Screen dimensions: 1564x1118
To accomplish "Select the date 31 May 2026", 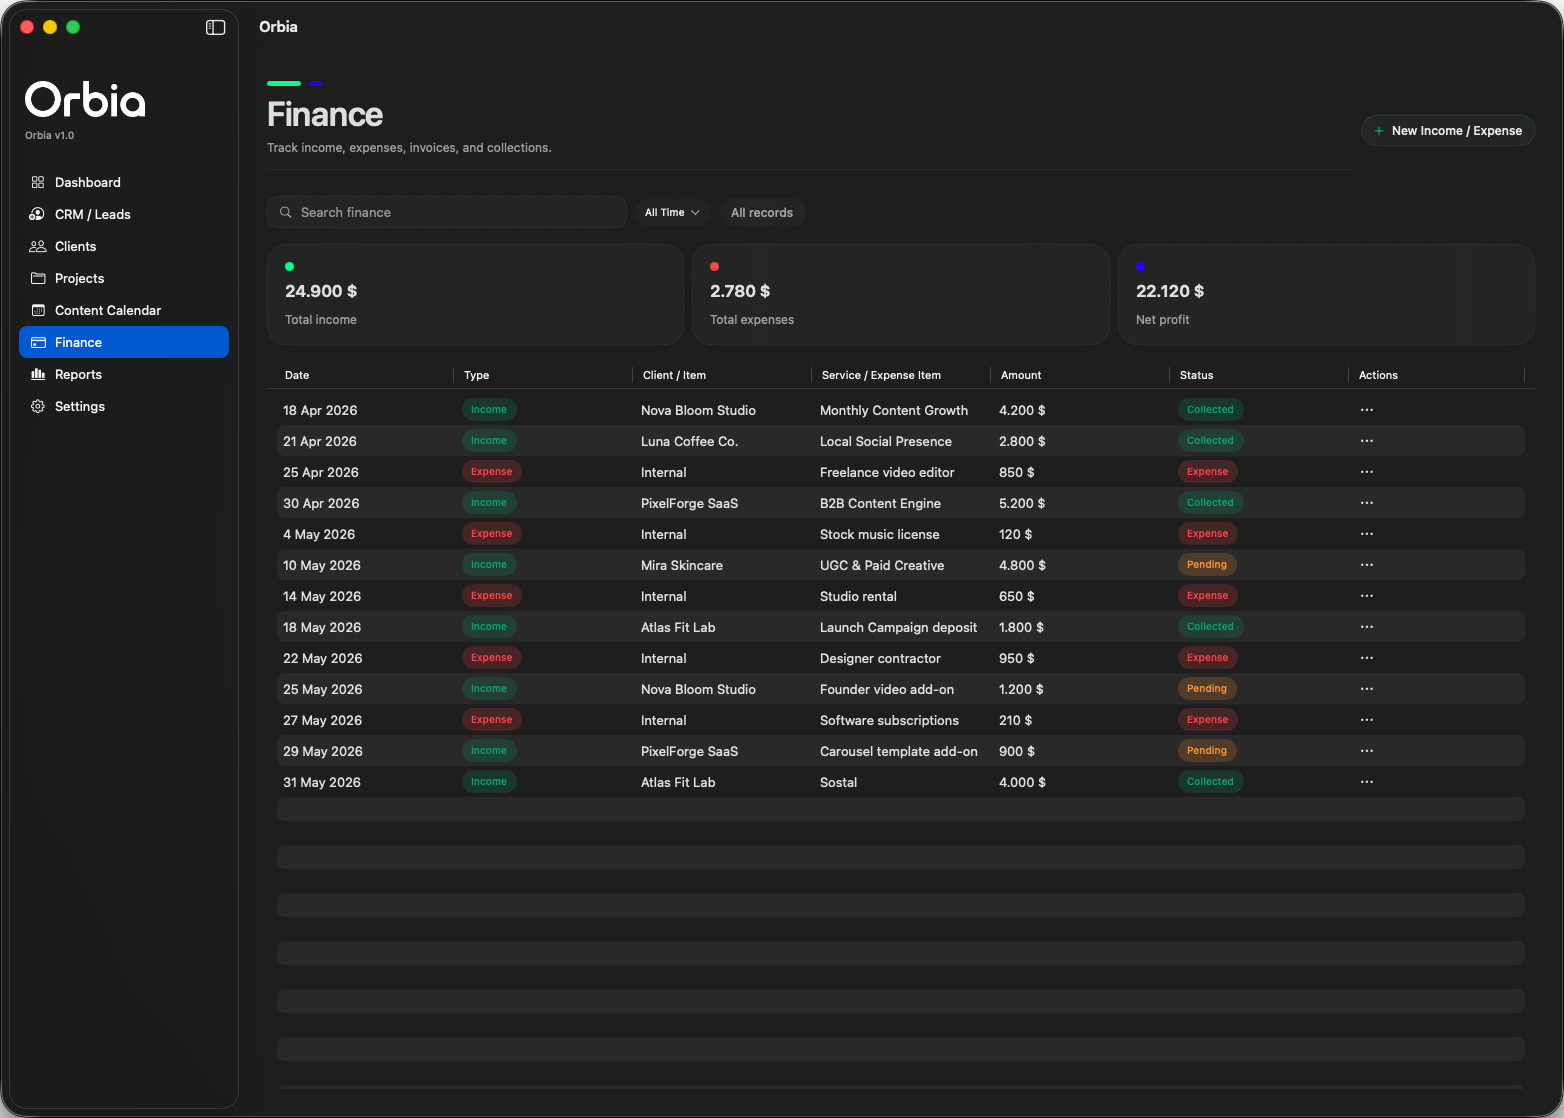I will pos(322,782).
